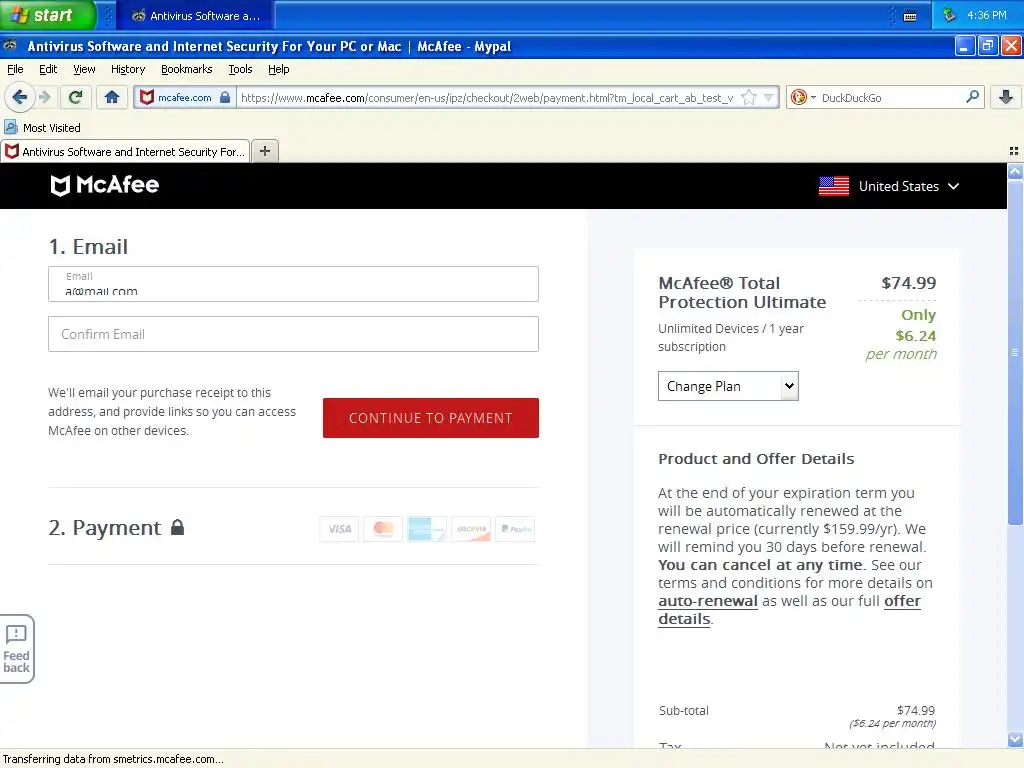Open the DuckDuckGo search engine selector
Screen dimensions: 1024x768
coord(803,97)
